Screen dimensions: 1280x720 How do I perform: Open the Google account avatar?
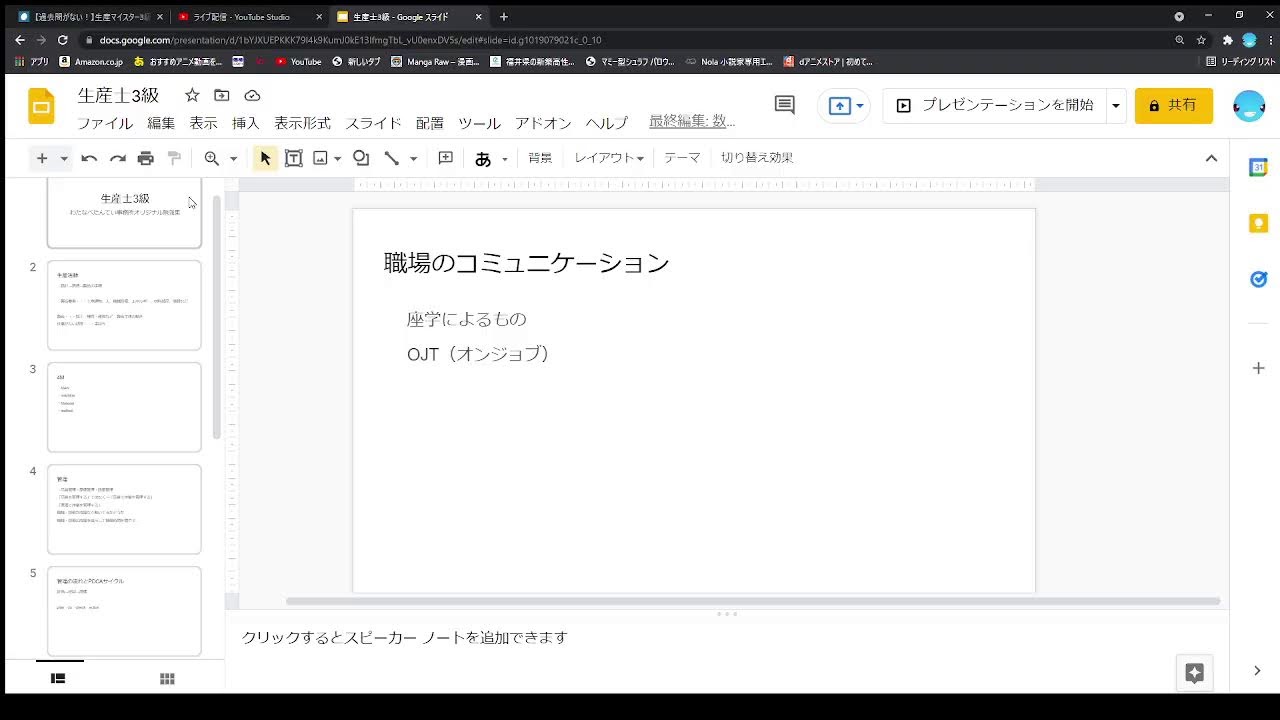pyautogui.click(x=1249, y=106)
